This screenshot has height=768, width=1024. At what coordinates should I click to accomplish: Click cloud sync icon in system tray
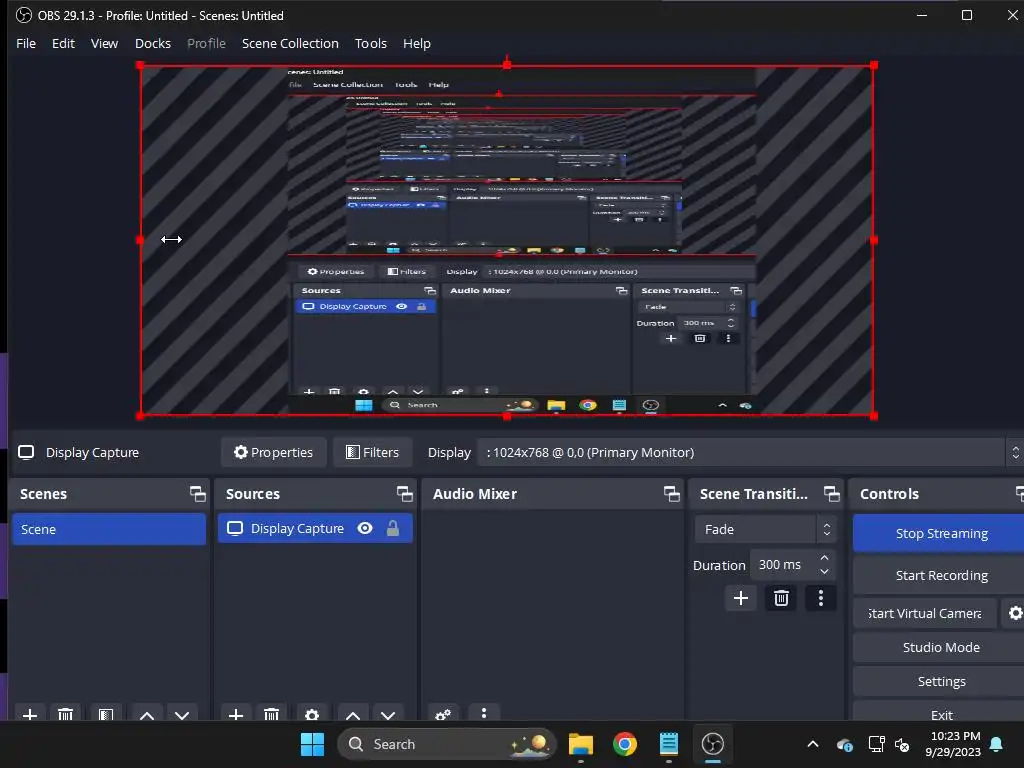click(x=844, y=744)
